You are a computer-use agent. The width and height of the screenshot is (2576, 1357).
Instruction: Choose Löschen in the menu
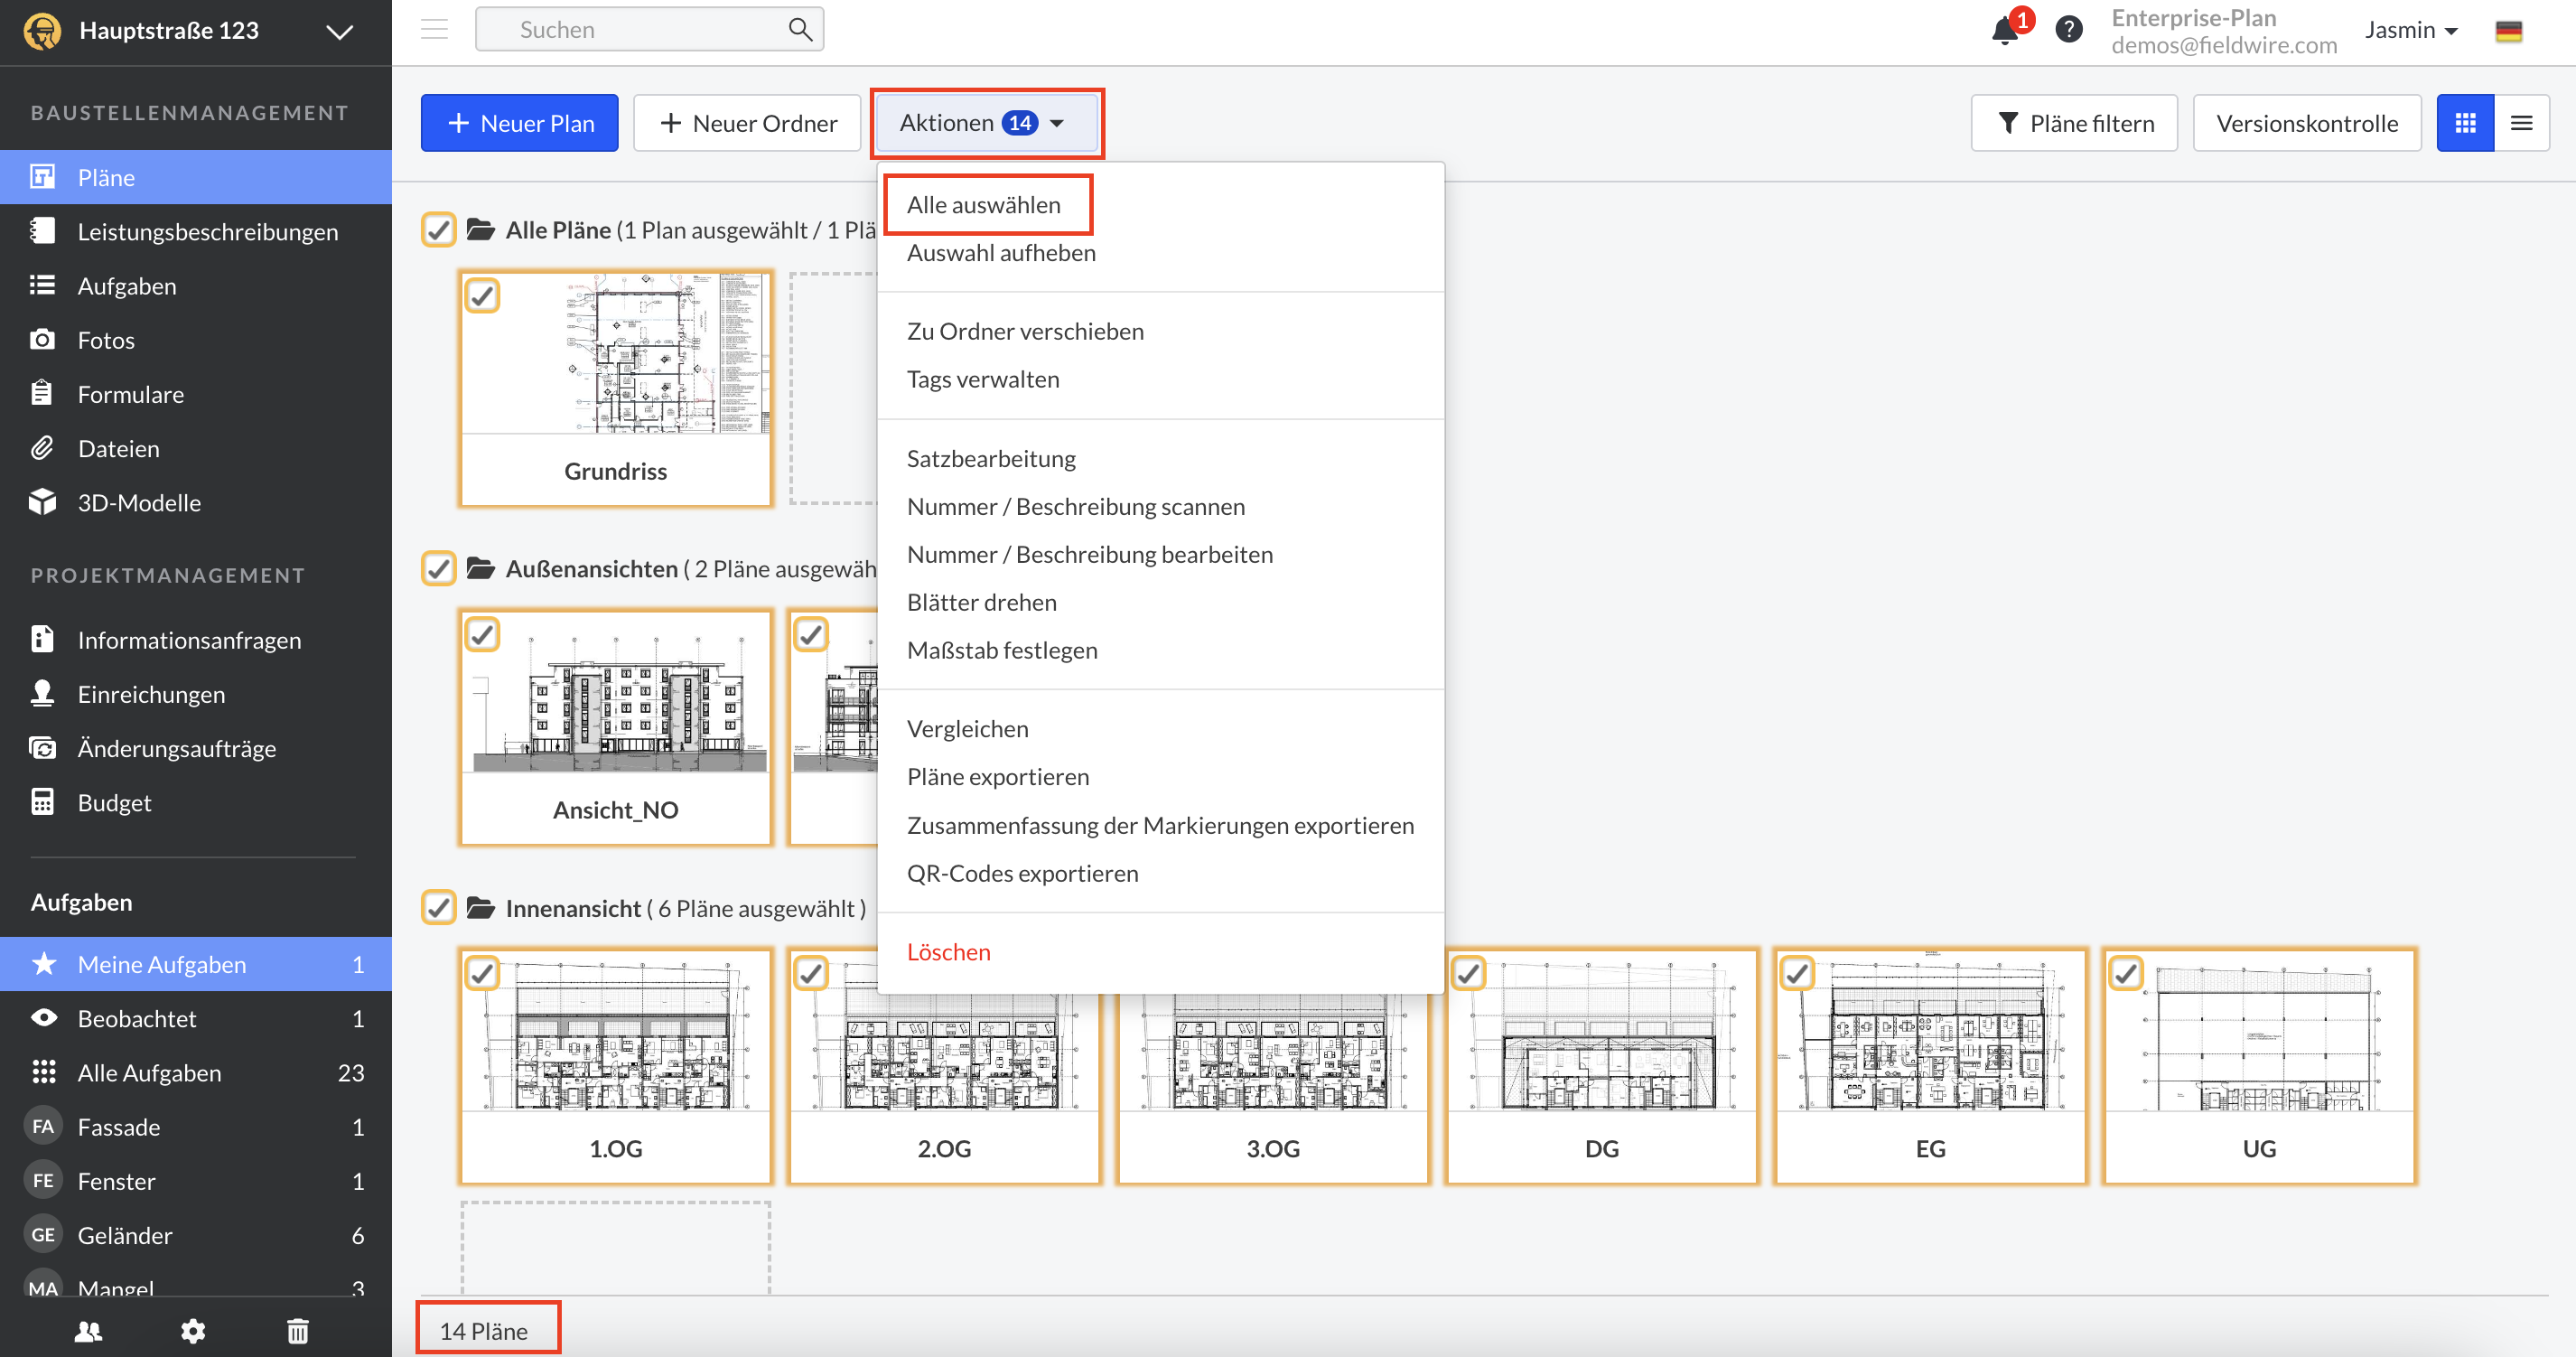[949, 951]
